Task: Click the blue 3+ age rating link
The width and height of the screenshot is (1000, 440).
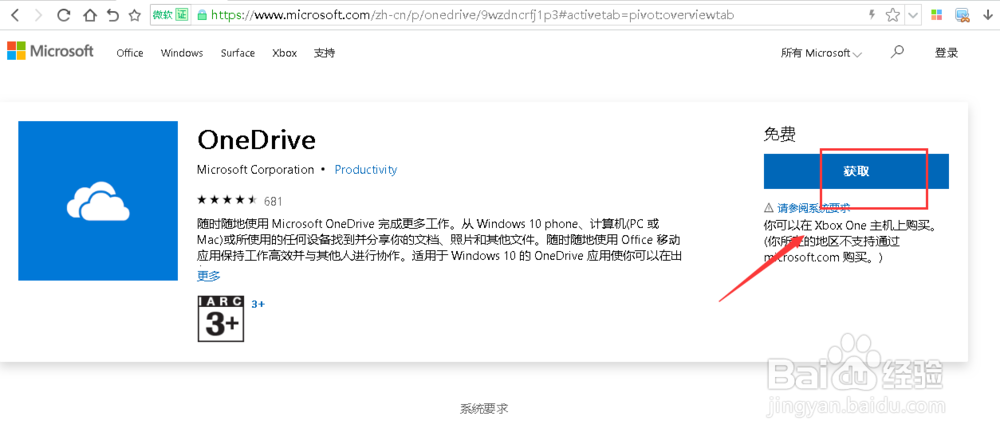Action: 258,304
